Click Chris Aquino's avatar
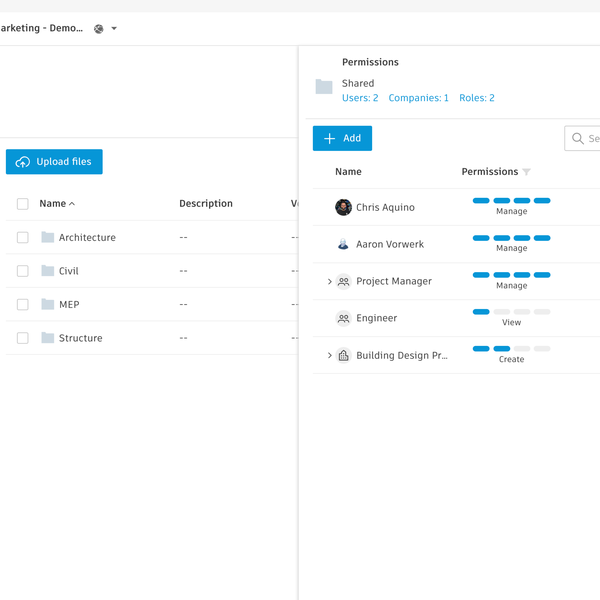The image size is (600, 600). (x=343, y=207)
